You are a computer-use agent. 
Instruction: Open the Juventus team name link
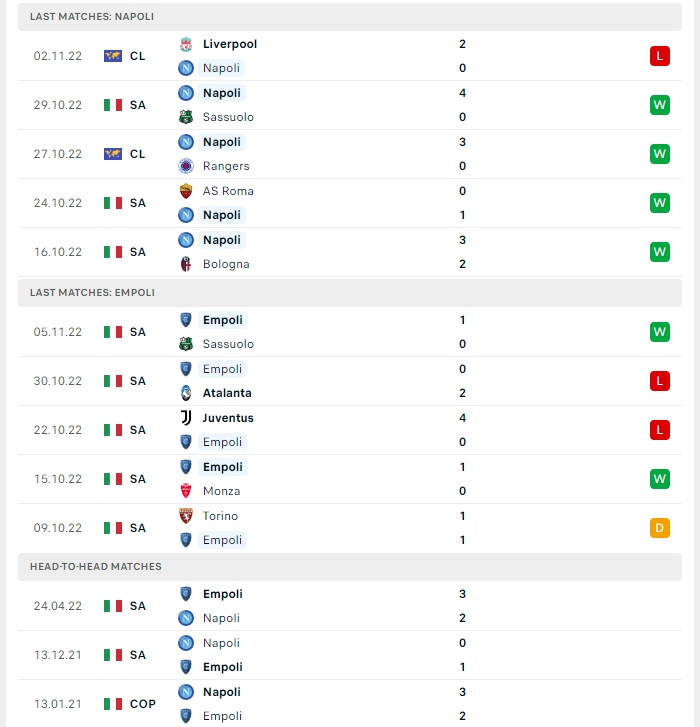coord(228,418)
